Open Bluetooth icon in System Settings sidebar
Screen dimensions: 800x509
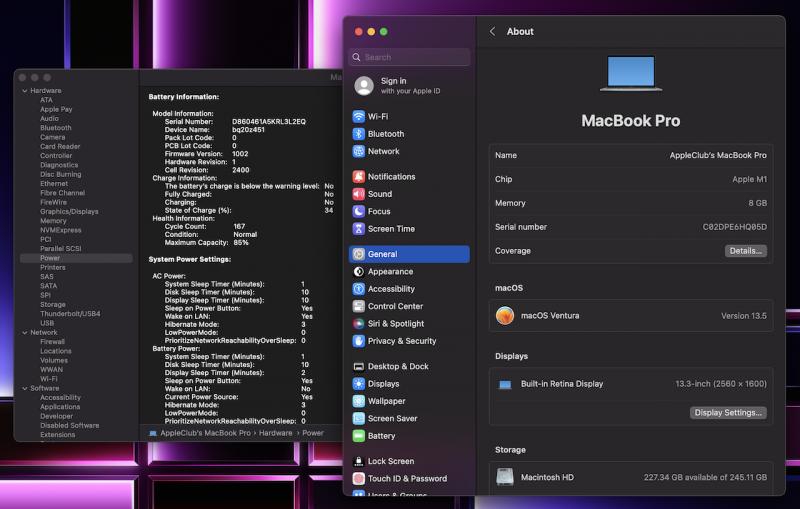click(x=359, y=134)
